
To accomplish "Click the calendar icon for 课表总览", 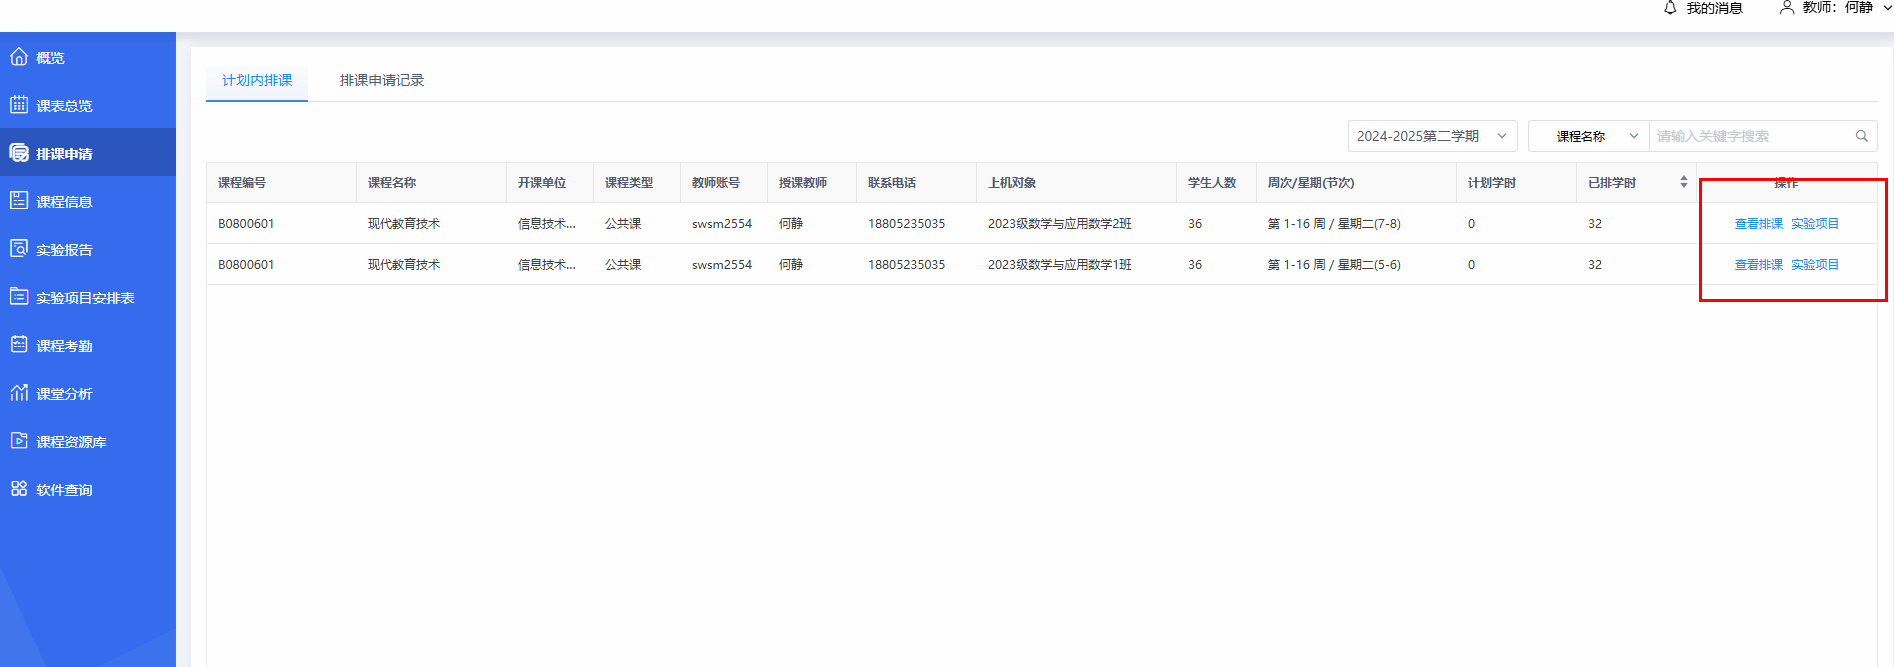I will point(19,105).
